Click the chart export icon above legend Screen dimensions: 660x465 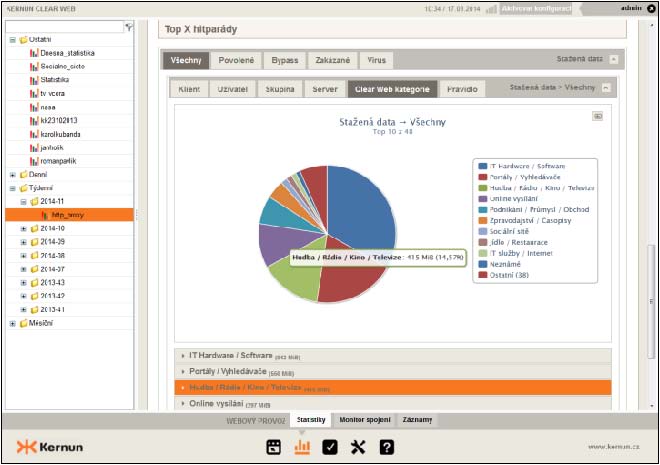[x=598, y=116]
